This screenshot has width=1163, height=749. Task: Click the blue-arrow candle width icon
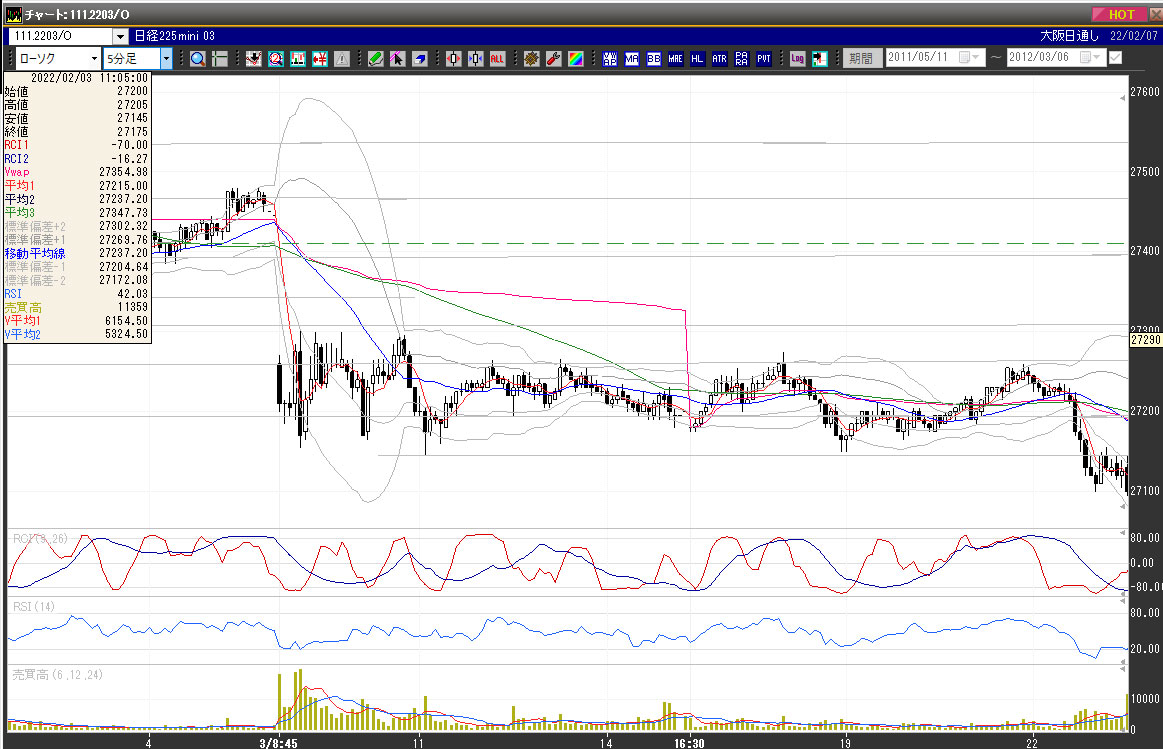point(475,59)
